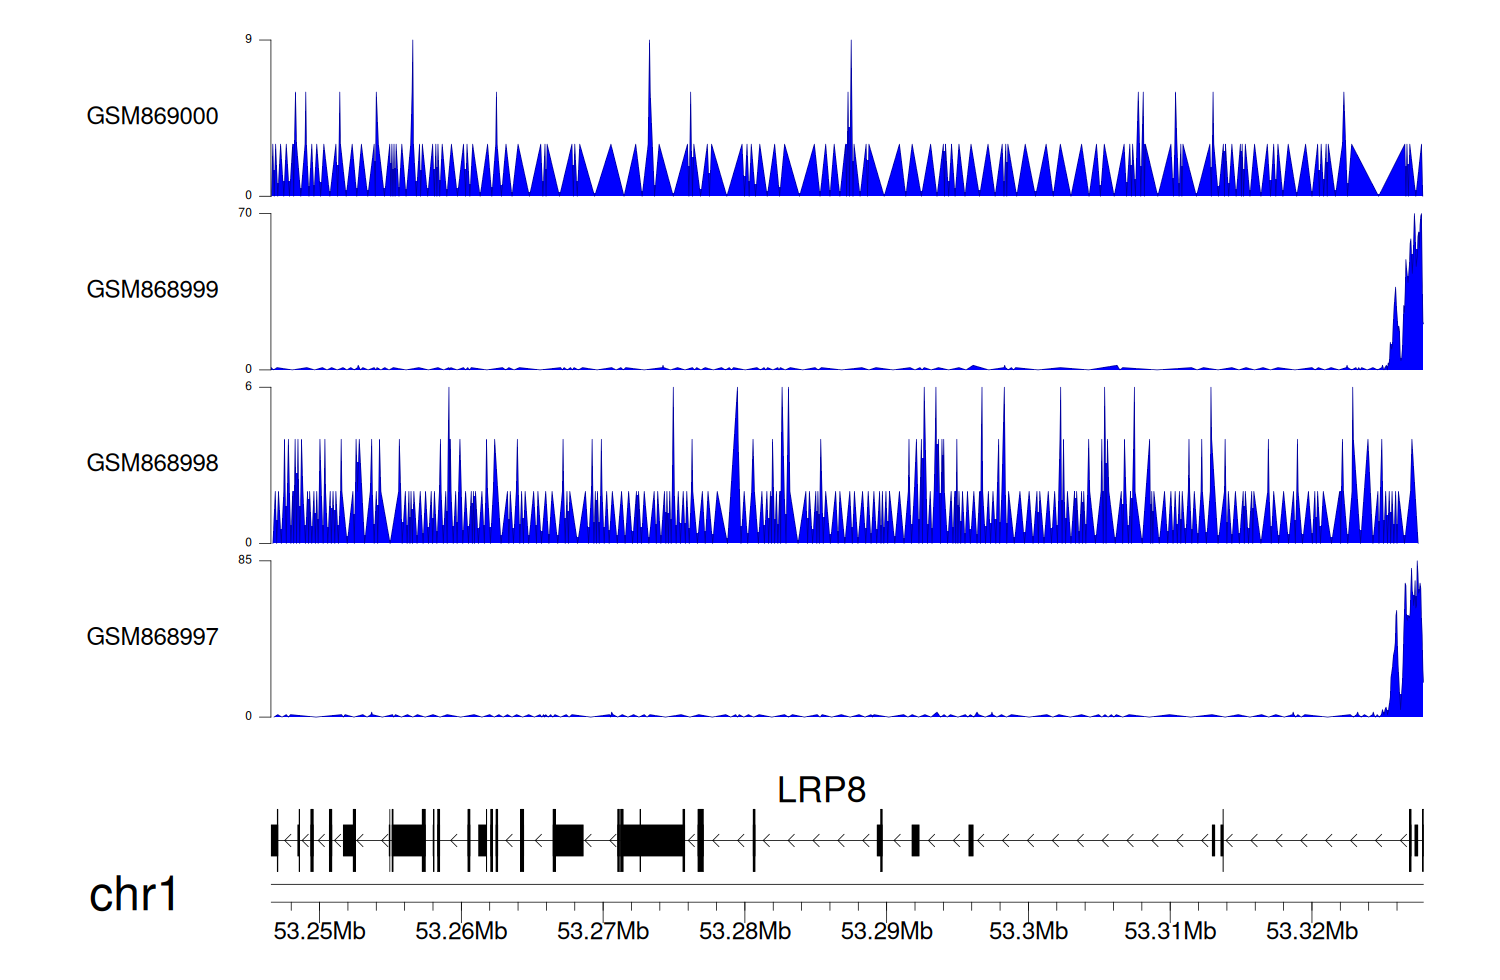Click the 53.27Mb axis label
The height and width of the screenshot is (980, 1500).
[x=603, y=931]
